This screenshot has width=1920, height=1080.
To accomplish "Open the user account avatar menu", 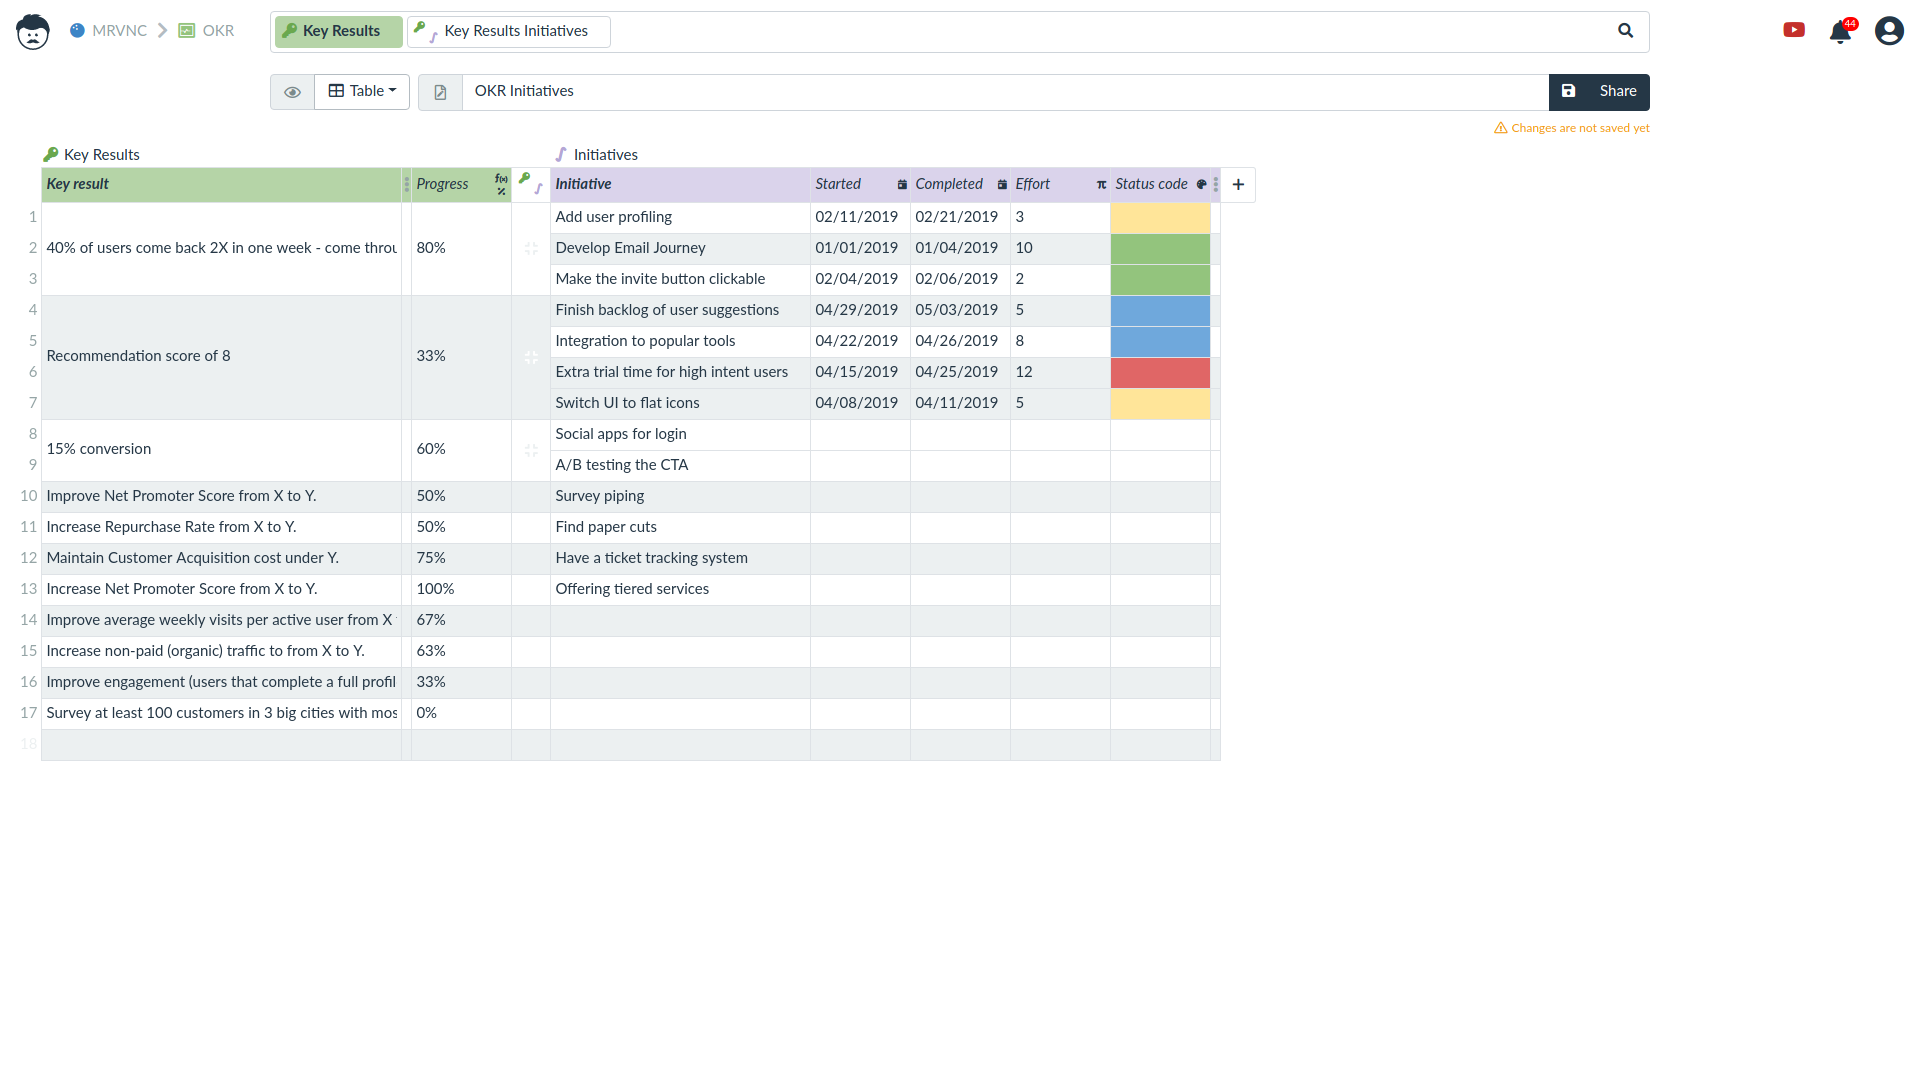I will coord(1888,31).
